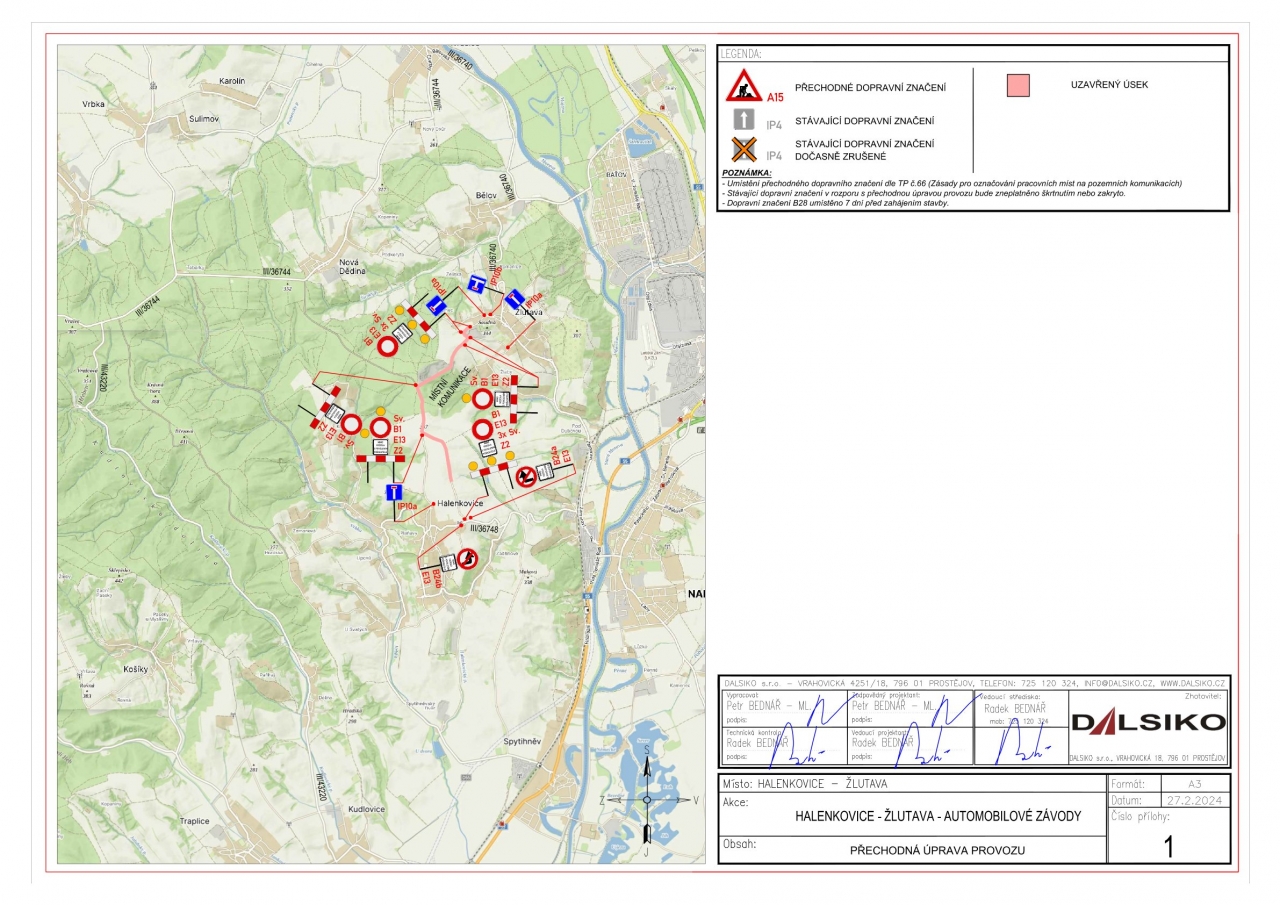Click the compass rose on the map

[x=647, y=798]
